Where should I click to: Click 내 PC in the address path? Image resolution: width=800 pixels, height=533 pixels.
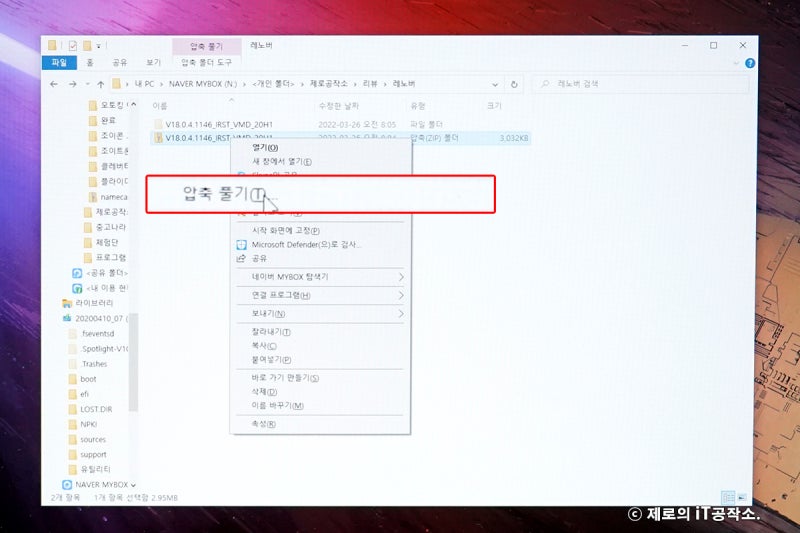(144, 84)
